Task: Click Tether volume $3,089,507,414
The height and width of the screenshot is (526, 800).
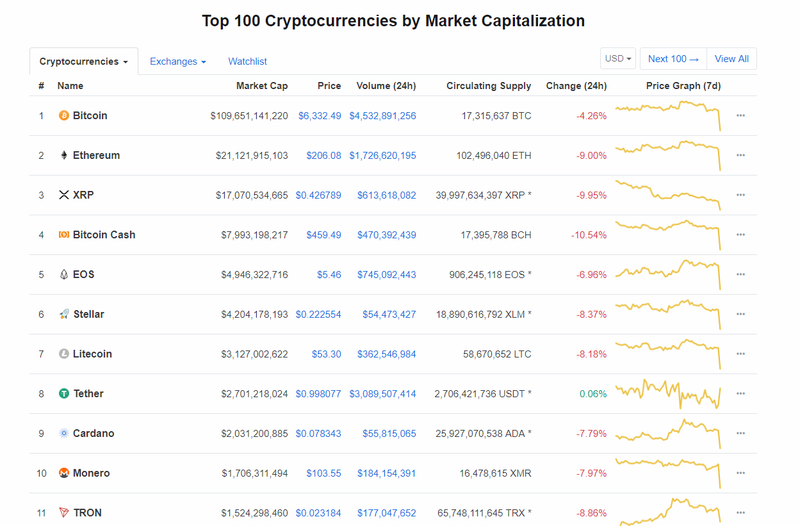Action: pos(383,394)
